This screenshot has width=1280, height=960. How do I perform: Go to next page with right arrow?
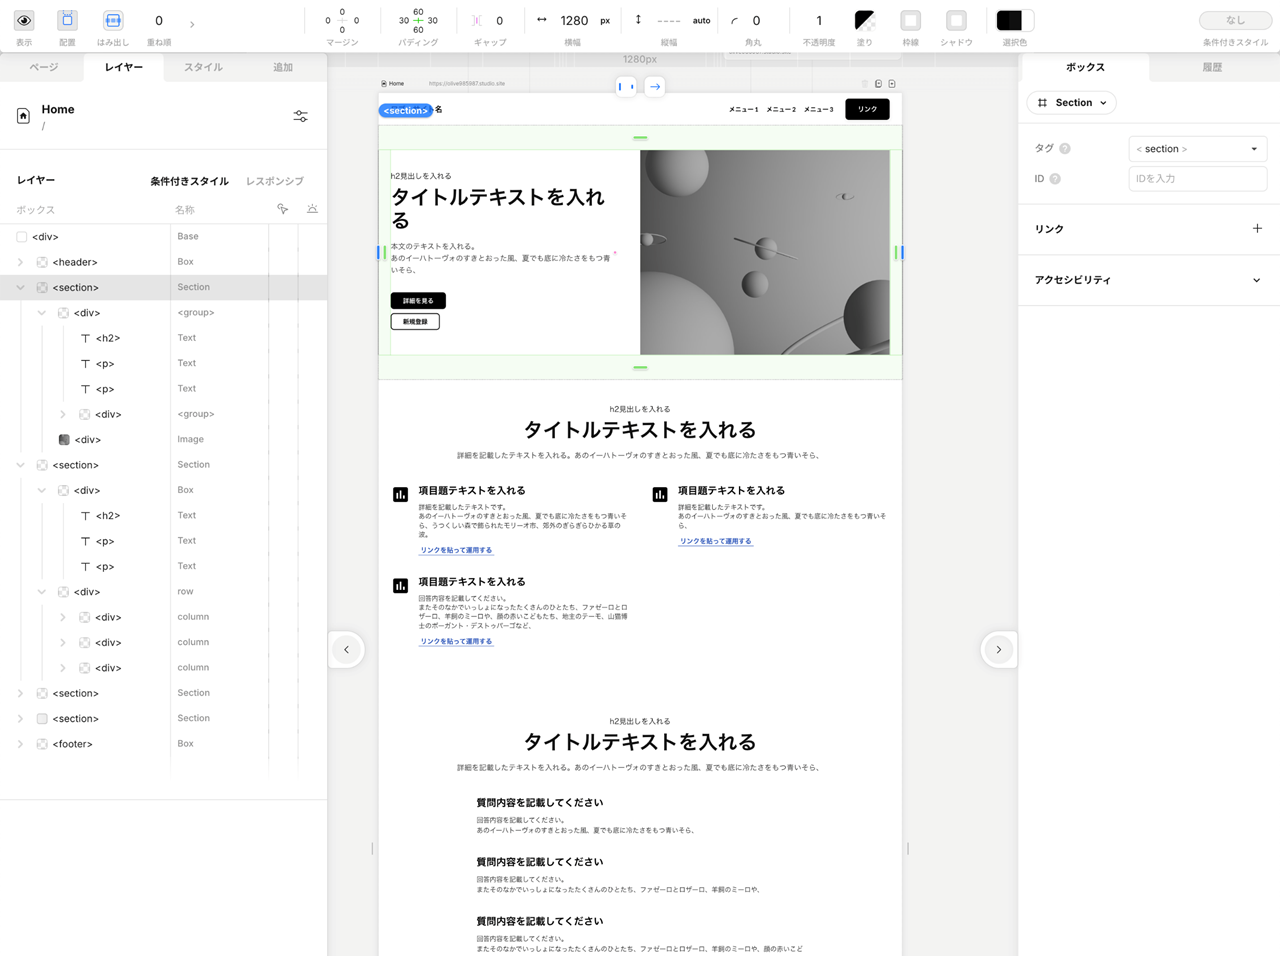tap(998, 650)
